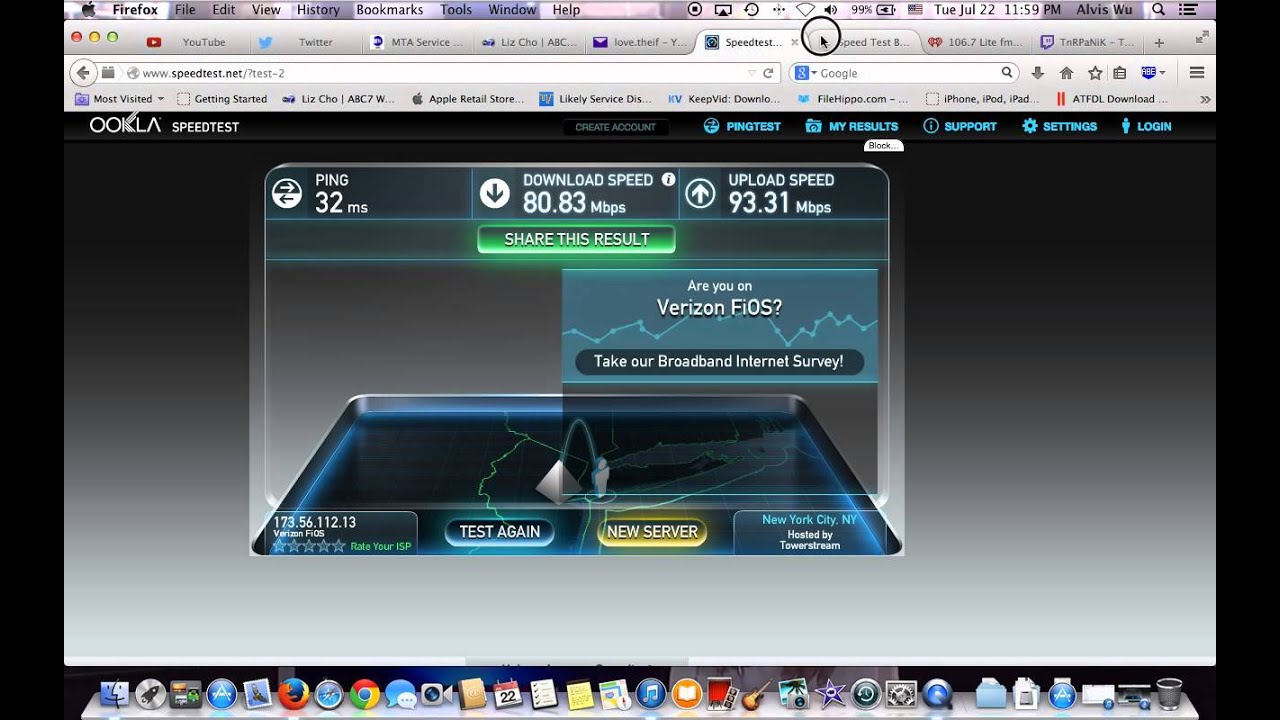Open Notification Center menu bar icon
This screenshot has height=720, width=1280.
pyautogui.click(x=1188, y=10)
